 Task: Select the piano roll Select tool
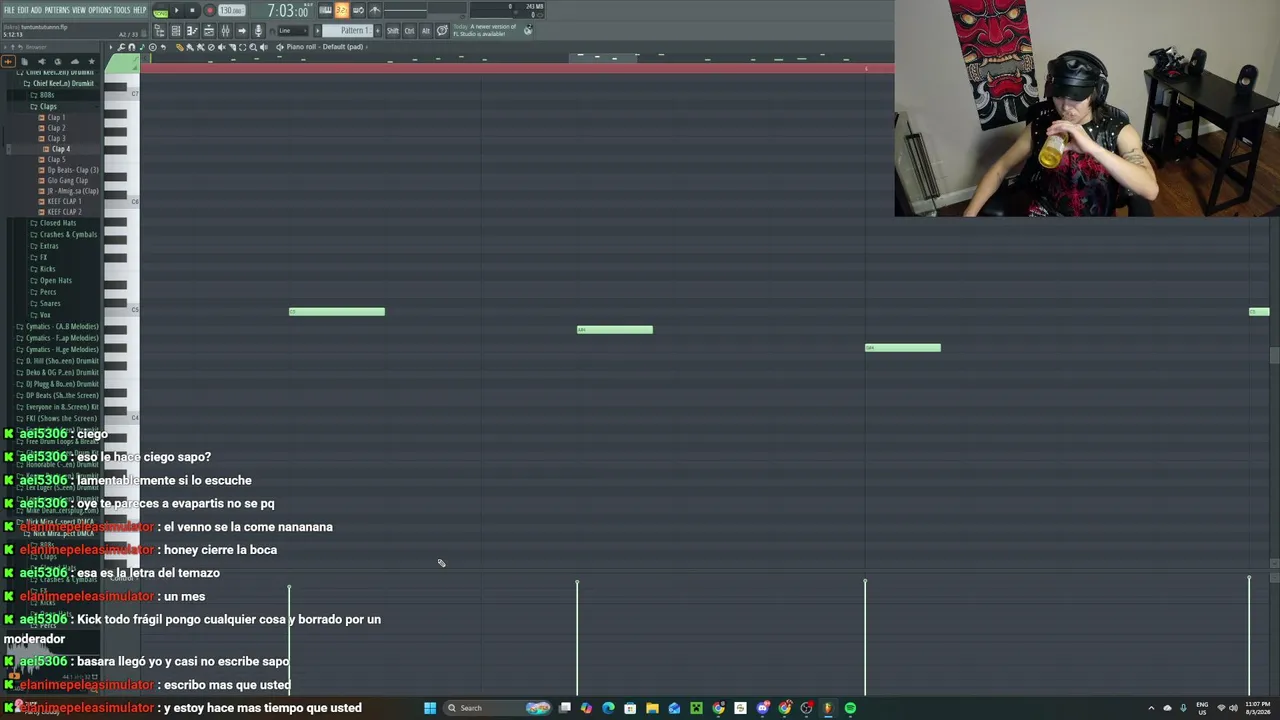pyautogui.click(x=242, y=47)
